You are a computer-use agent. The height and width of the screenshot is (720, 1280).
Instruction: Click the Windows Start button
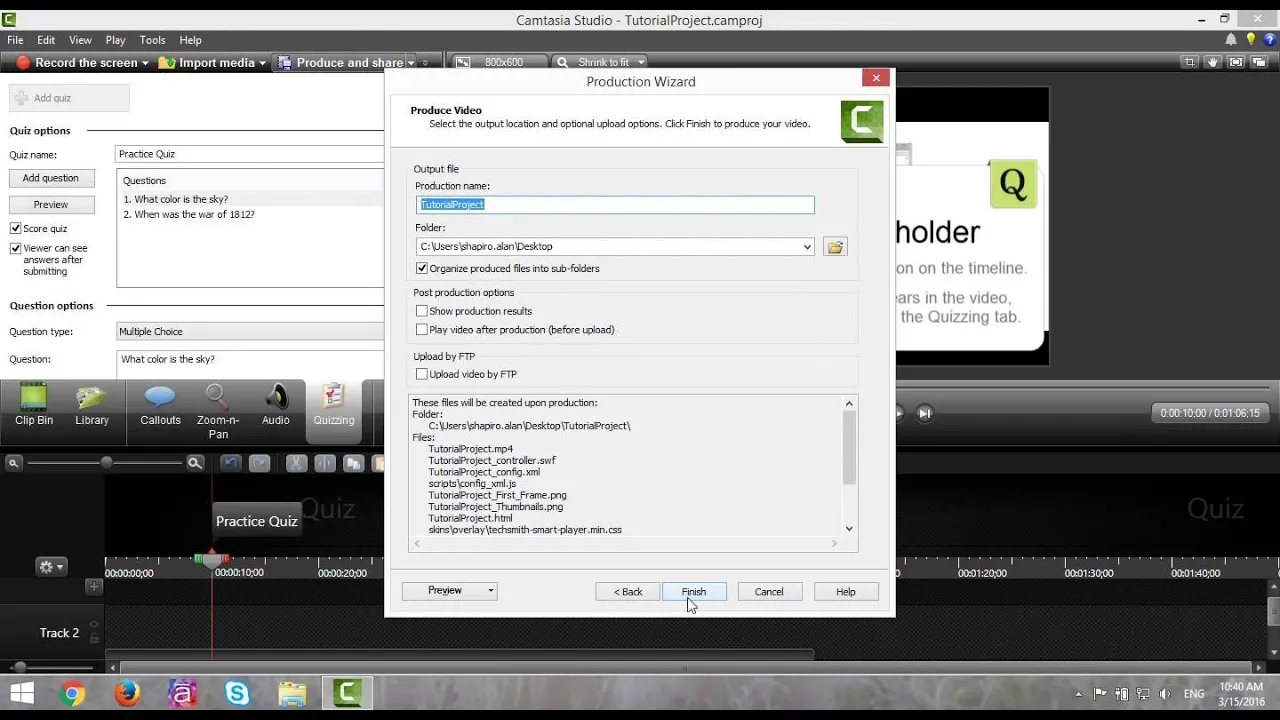pyautogui.click(x=21, y=693)
